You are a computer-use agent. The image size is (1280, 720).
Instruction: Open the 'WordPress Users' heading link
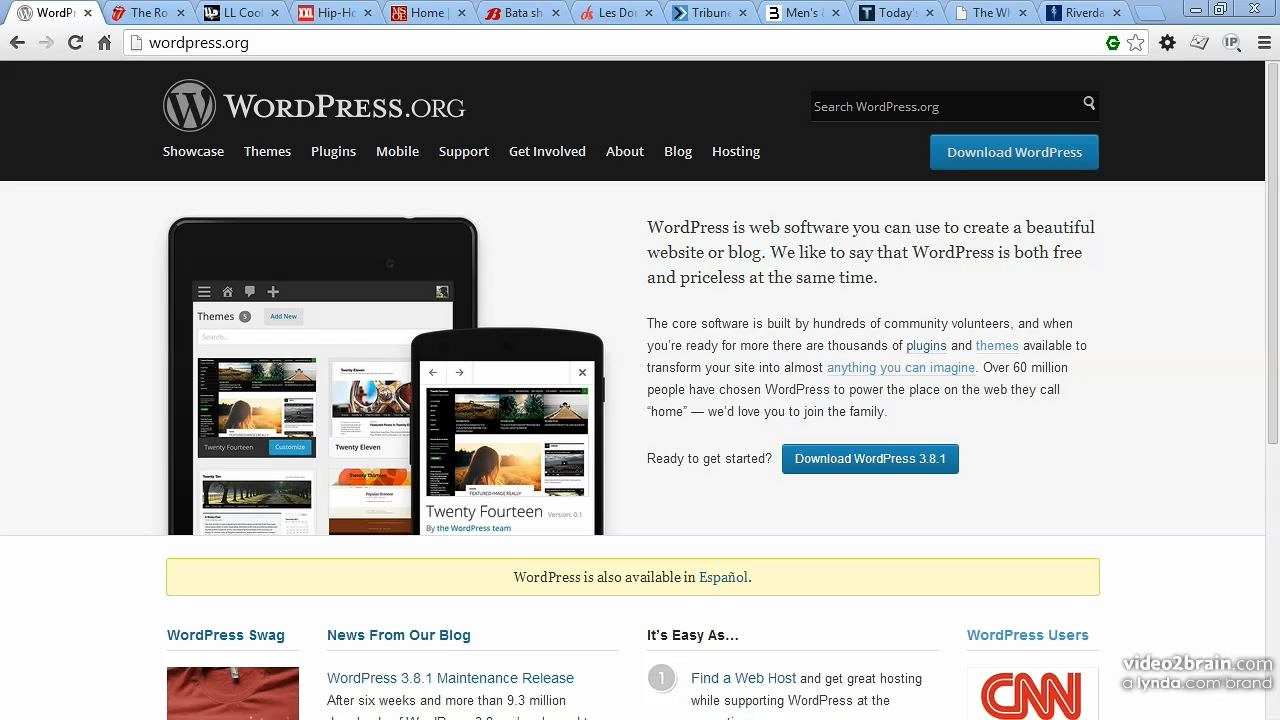1027,635
